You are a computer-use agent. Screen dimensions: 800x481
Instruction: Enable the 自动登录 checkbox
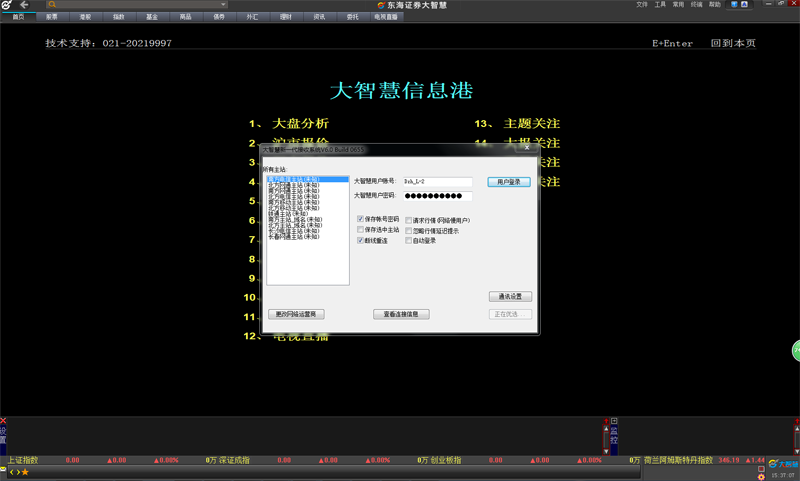coord(408,241)
